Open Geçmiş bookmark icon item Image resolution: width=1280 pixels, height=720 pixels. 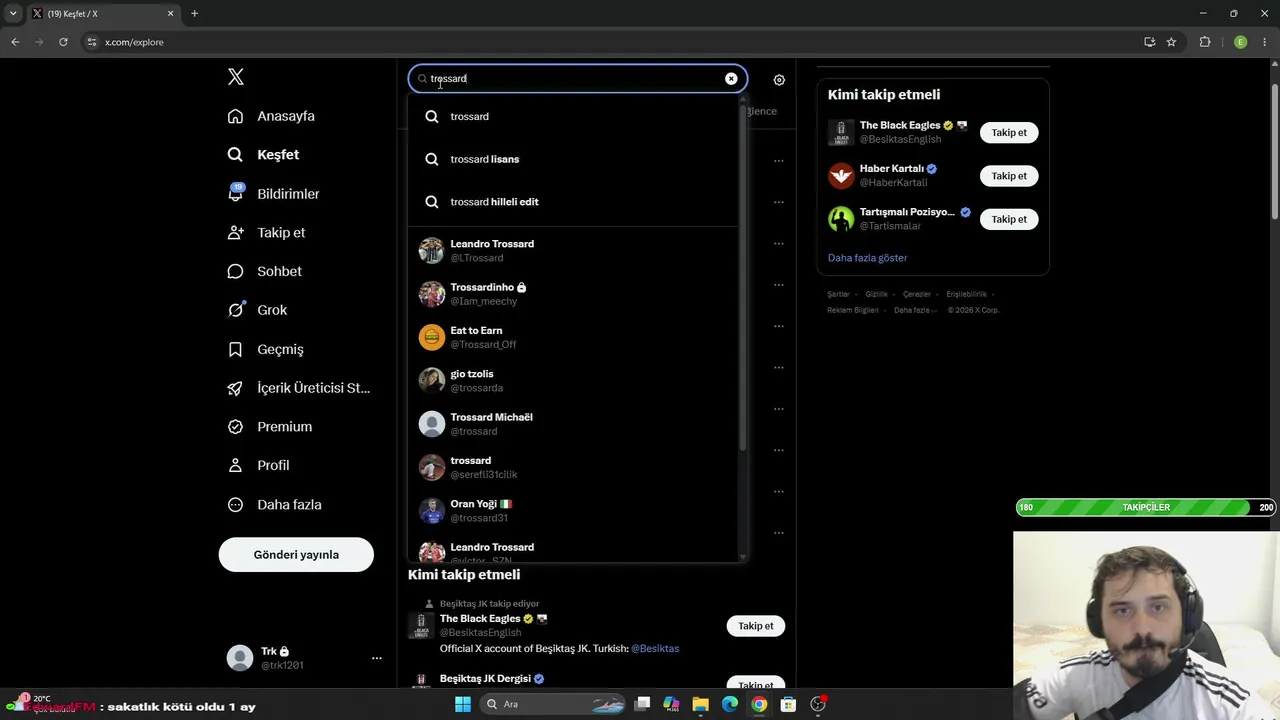(x=266, y=349)
